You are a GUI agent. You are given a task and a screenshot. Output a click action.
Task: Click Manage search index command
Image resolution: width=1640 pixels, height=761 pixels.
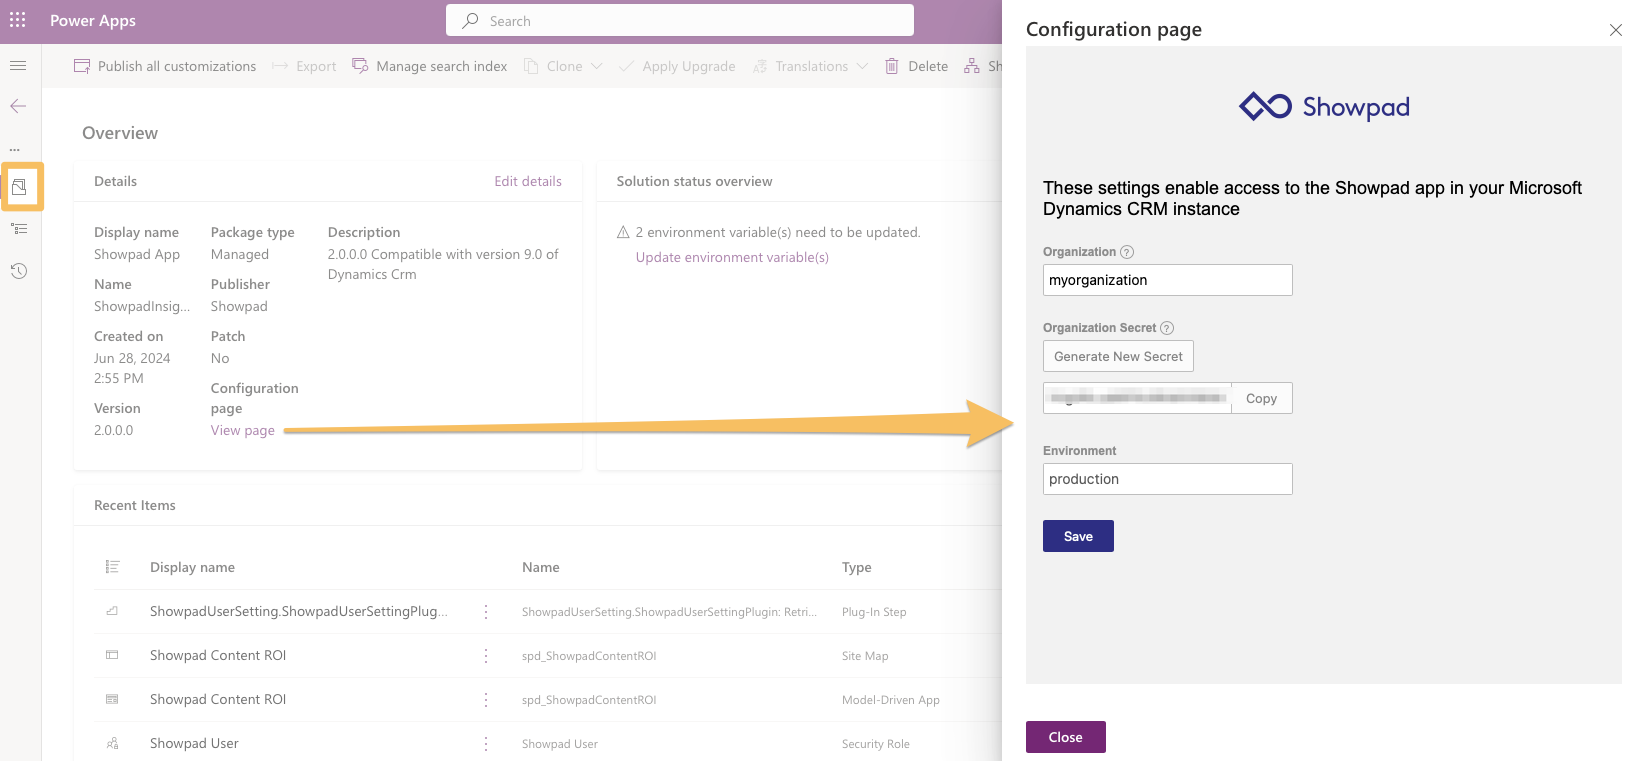pos(430,66)
